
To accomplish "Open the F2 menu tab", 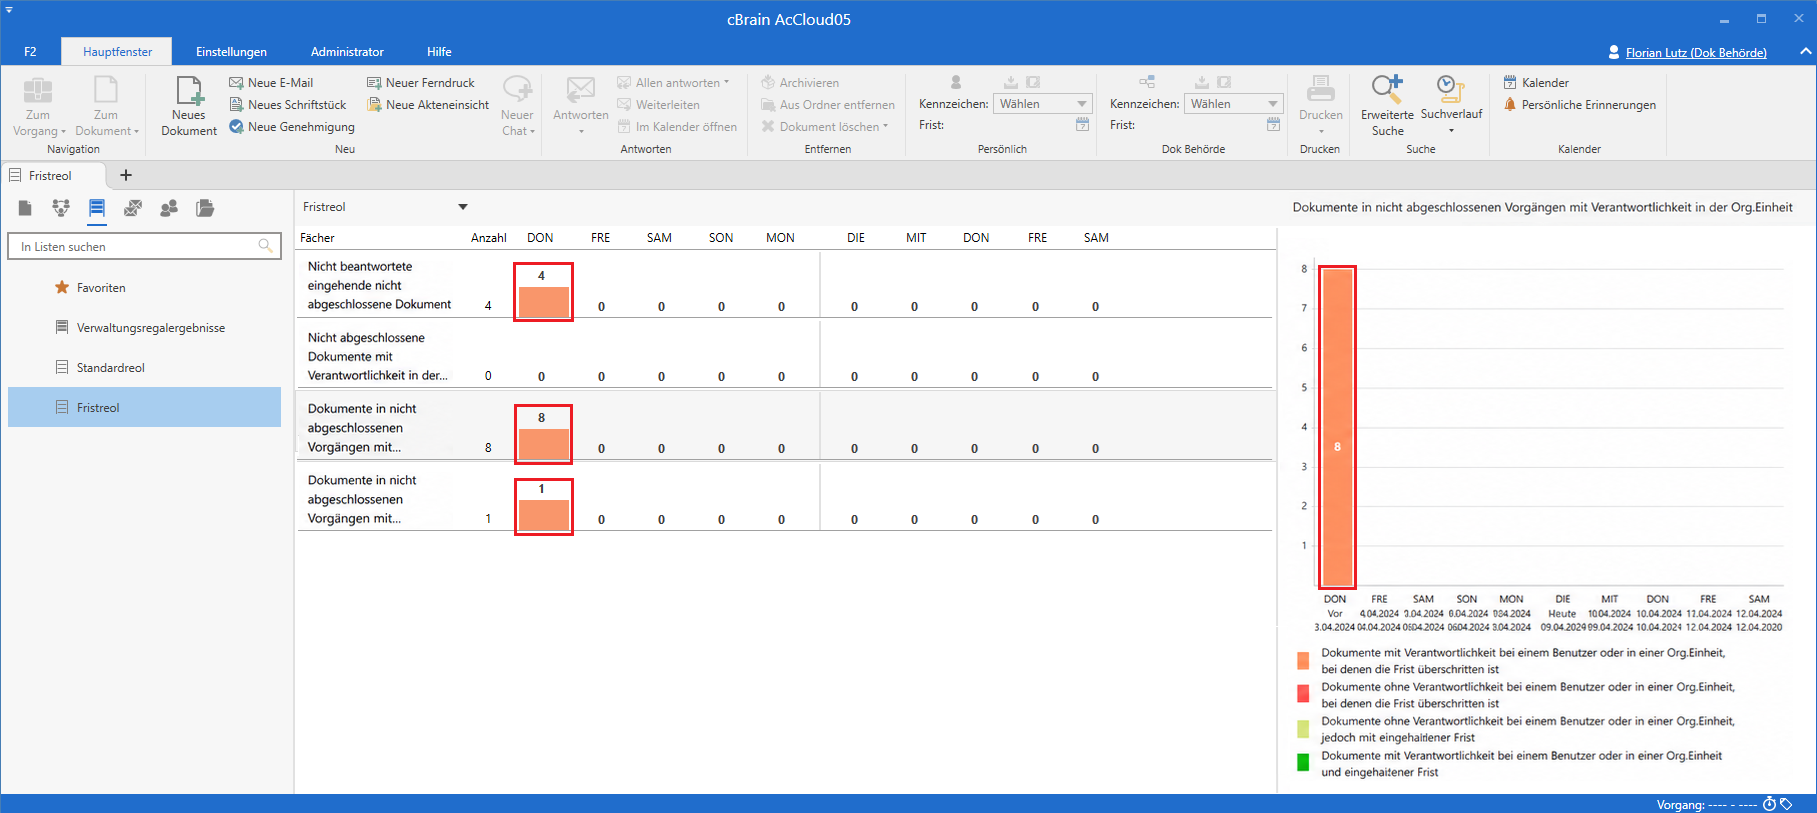I will 30,52.
